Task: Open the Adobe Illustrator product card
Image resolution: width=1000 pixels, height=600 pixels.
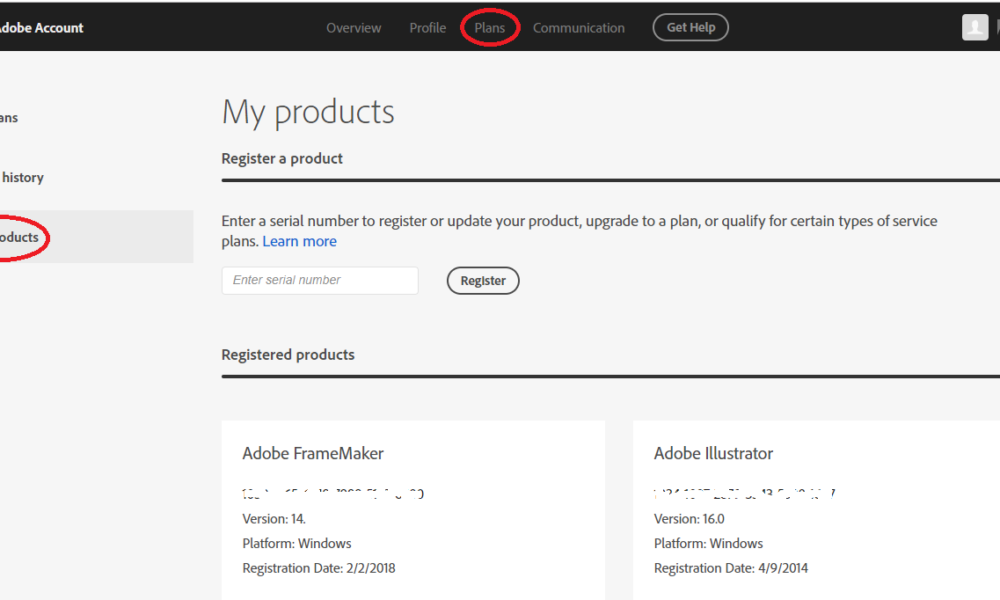Action: tap(713, 453)
